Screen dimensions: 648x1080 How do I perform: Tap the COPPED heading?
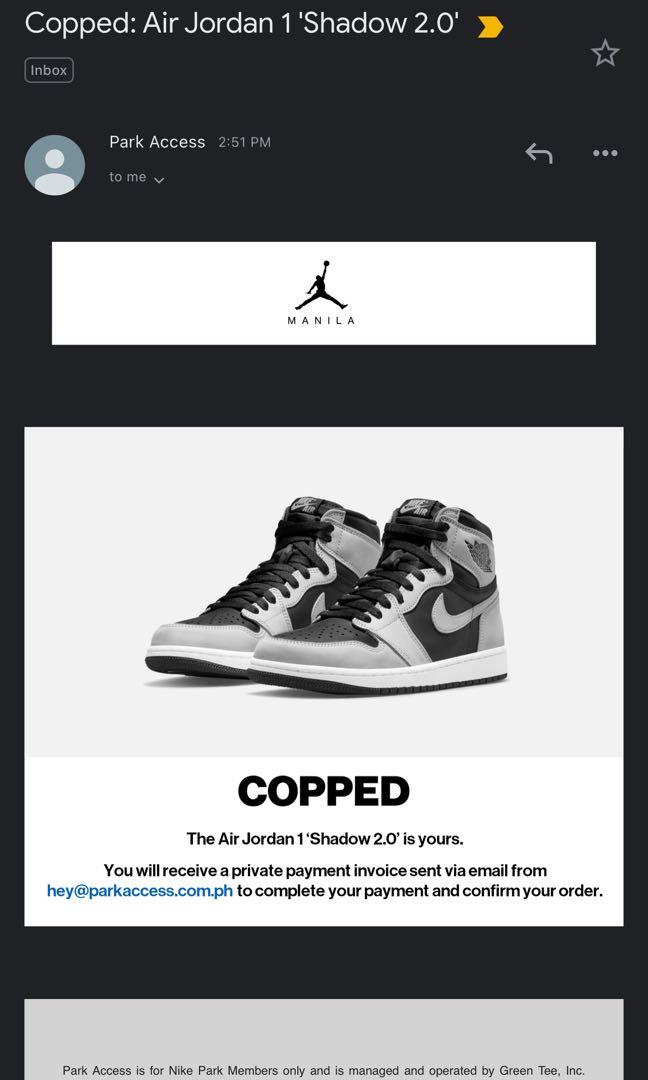coord(324,791)
